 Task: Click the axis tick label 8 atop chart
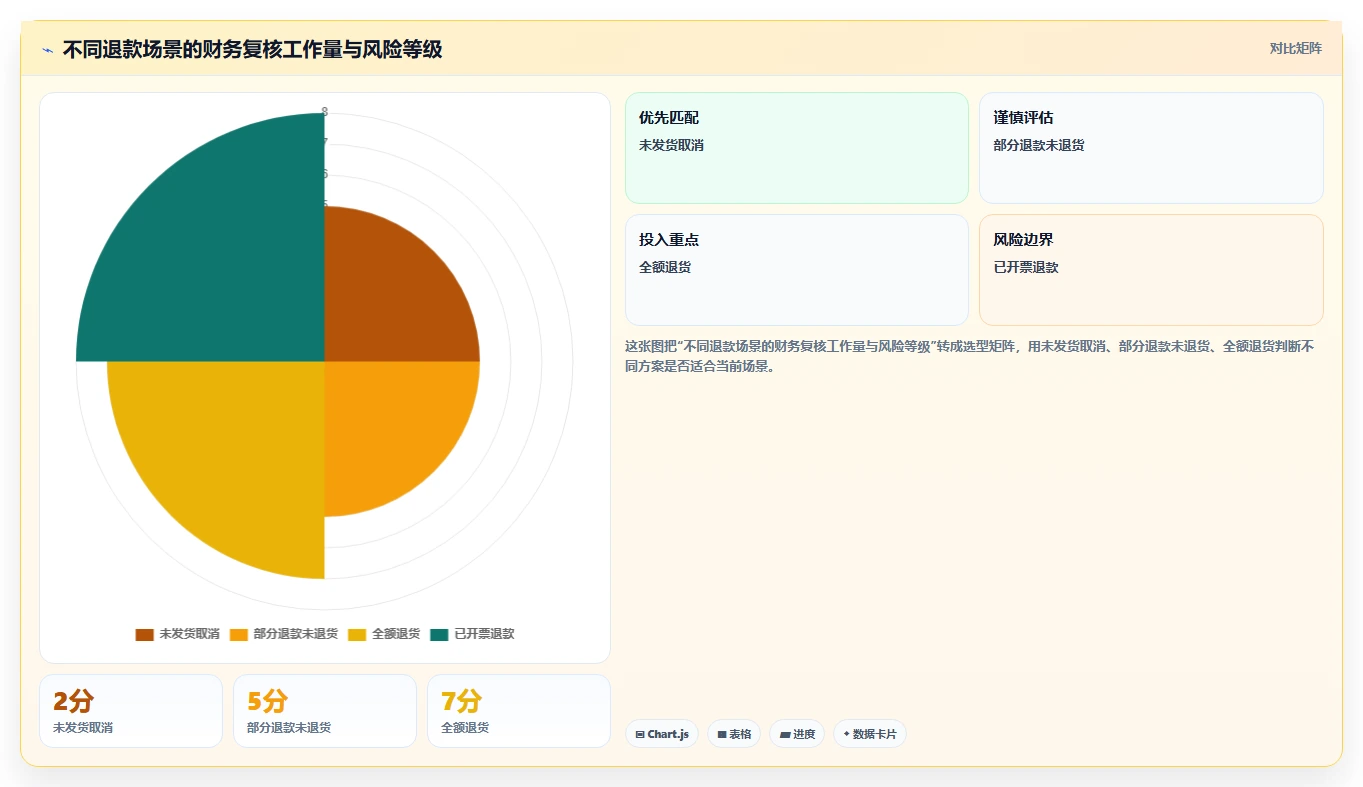coord(324,112)
